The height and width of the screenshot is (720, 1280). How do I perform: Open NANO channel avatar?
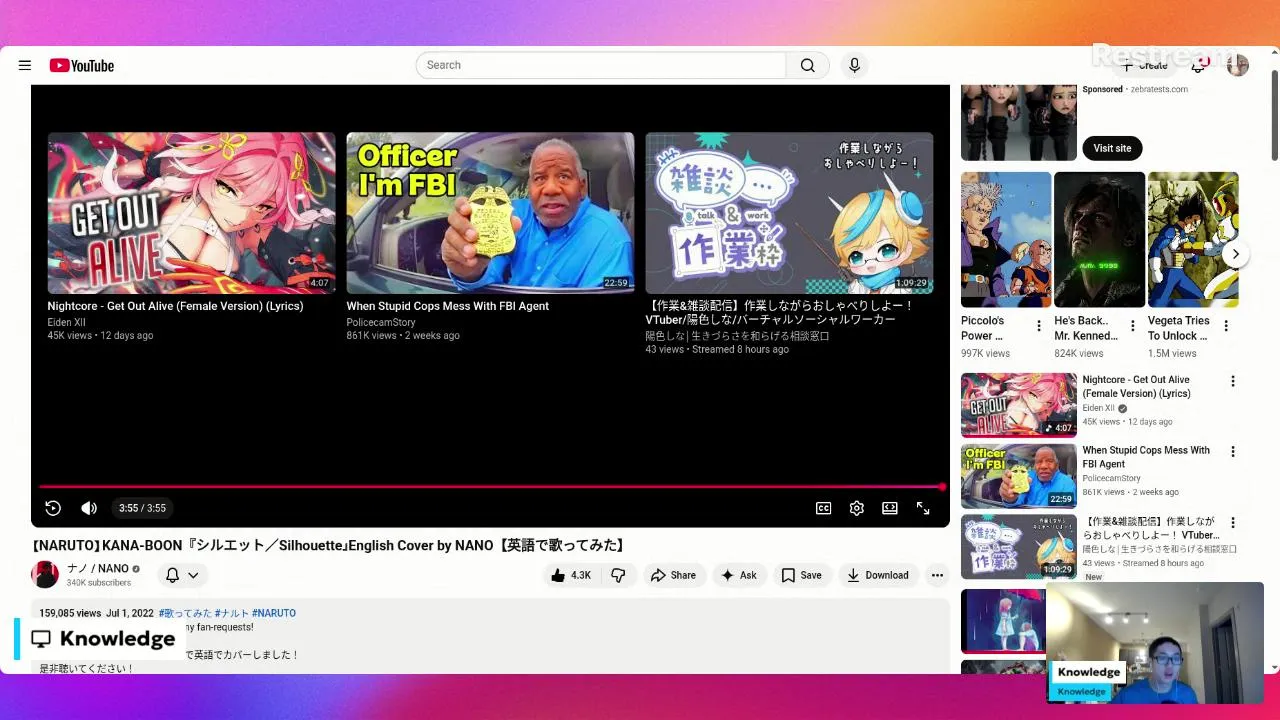45,575
